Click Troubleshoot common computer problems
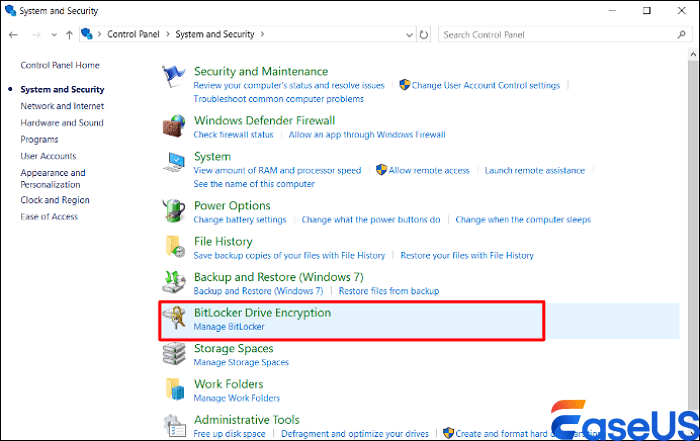 pos(279,99)
